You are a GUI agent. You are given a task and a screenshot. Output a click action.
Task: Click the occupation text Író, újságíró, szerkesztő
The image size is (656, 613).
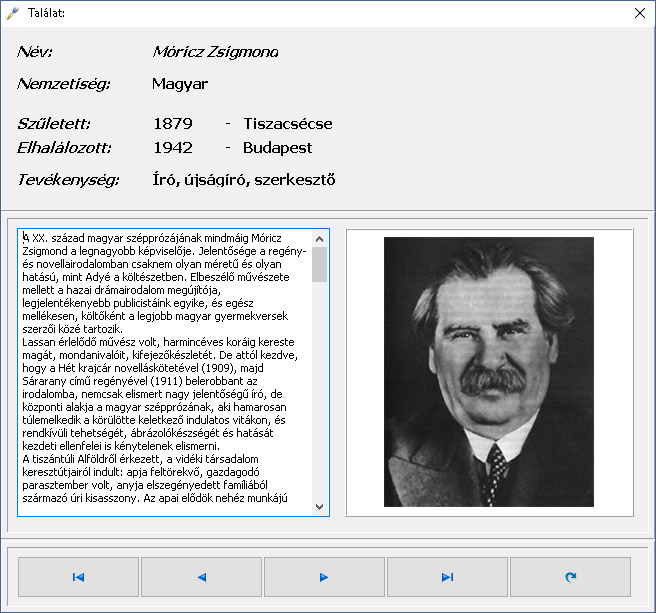(244, 180)
